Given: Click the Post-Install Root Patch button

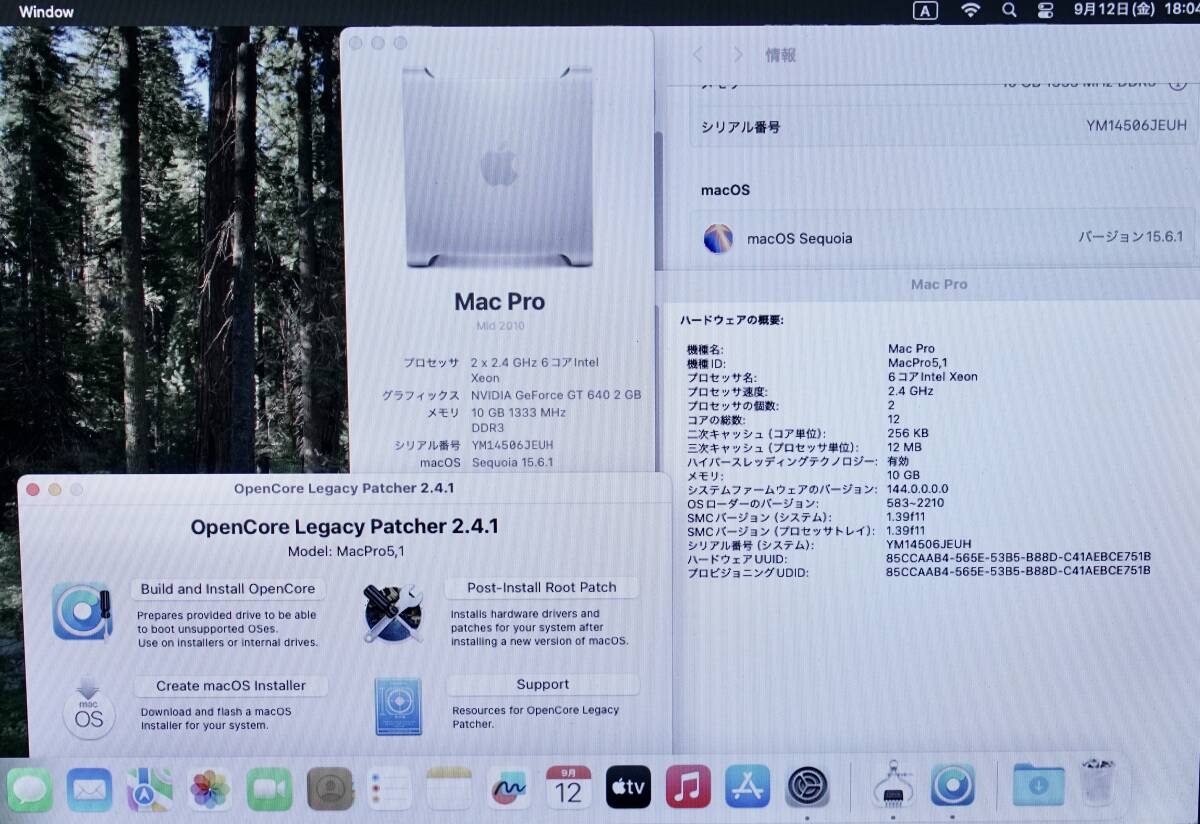Looking at the screenshot, I should (x=542, y=587).
